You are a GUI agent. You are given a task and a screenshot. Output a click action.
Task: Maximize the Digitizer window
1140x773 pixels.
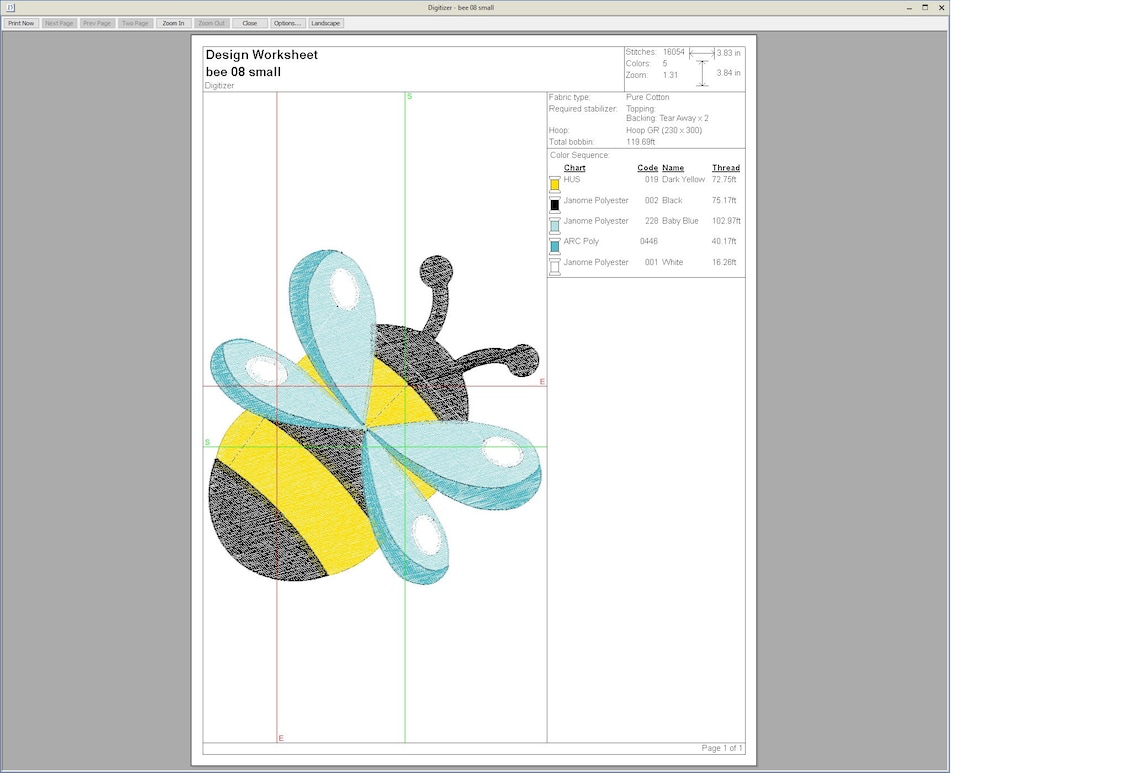pos(925,7)
